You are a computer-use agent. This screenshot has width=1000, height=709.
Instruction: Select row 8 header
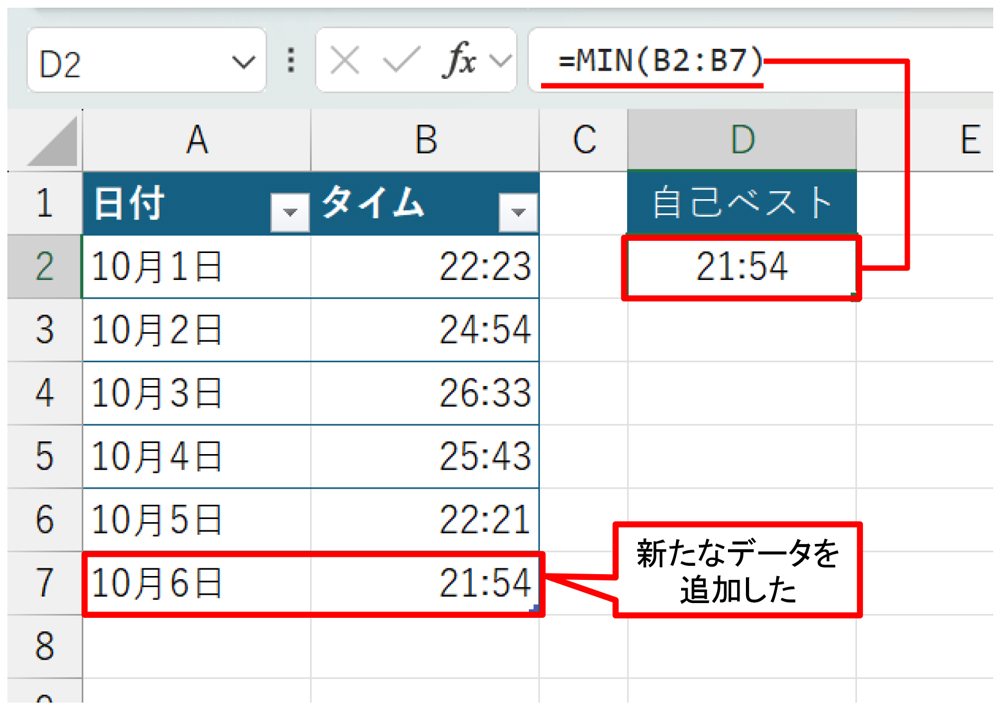[45, 646]
